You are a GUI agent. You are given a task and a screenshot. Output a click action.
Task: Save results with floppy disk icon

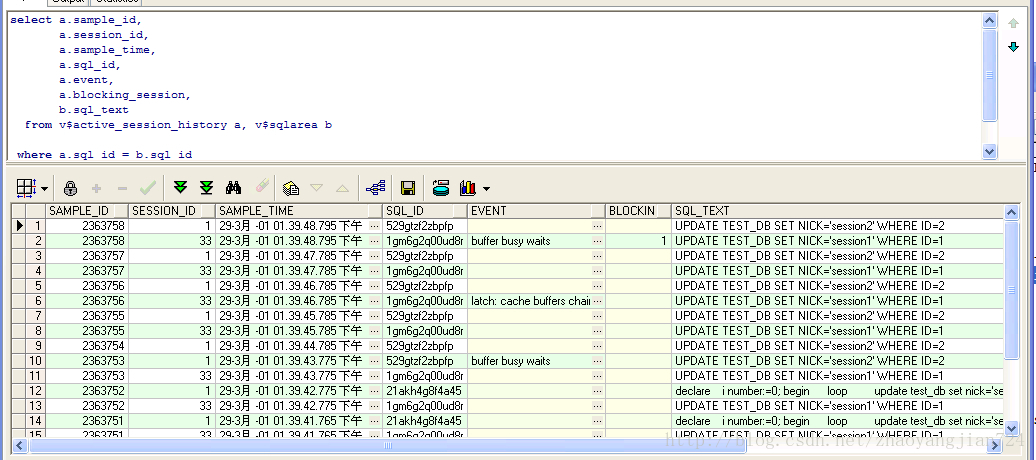point(408,188)
